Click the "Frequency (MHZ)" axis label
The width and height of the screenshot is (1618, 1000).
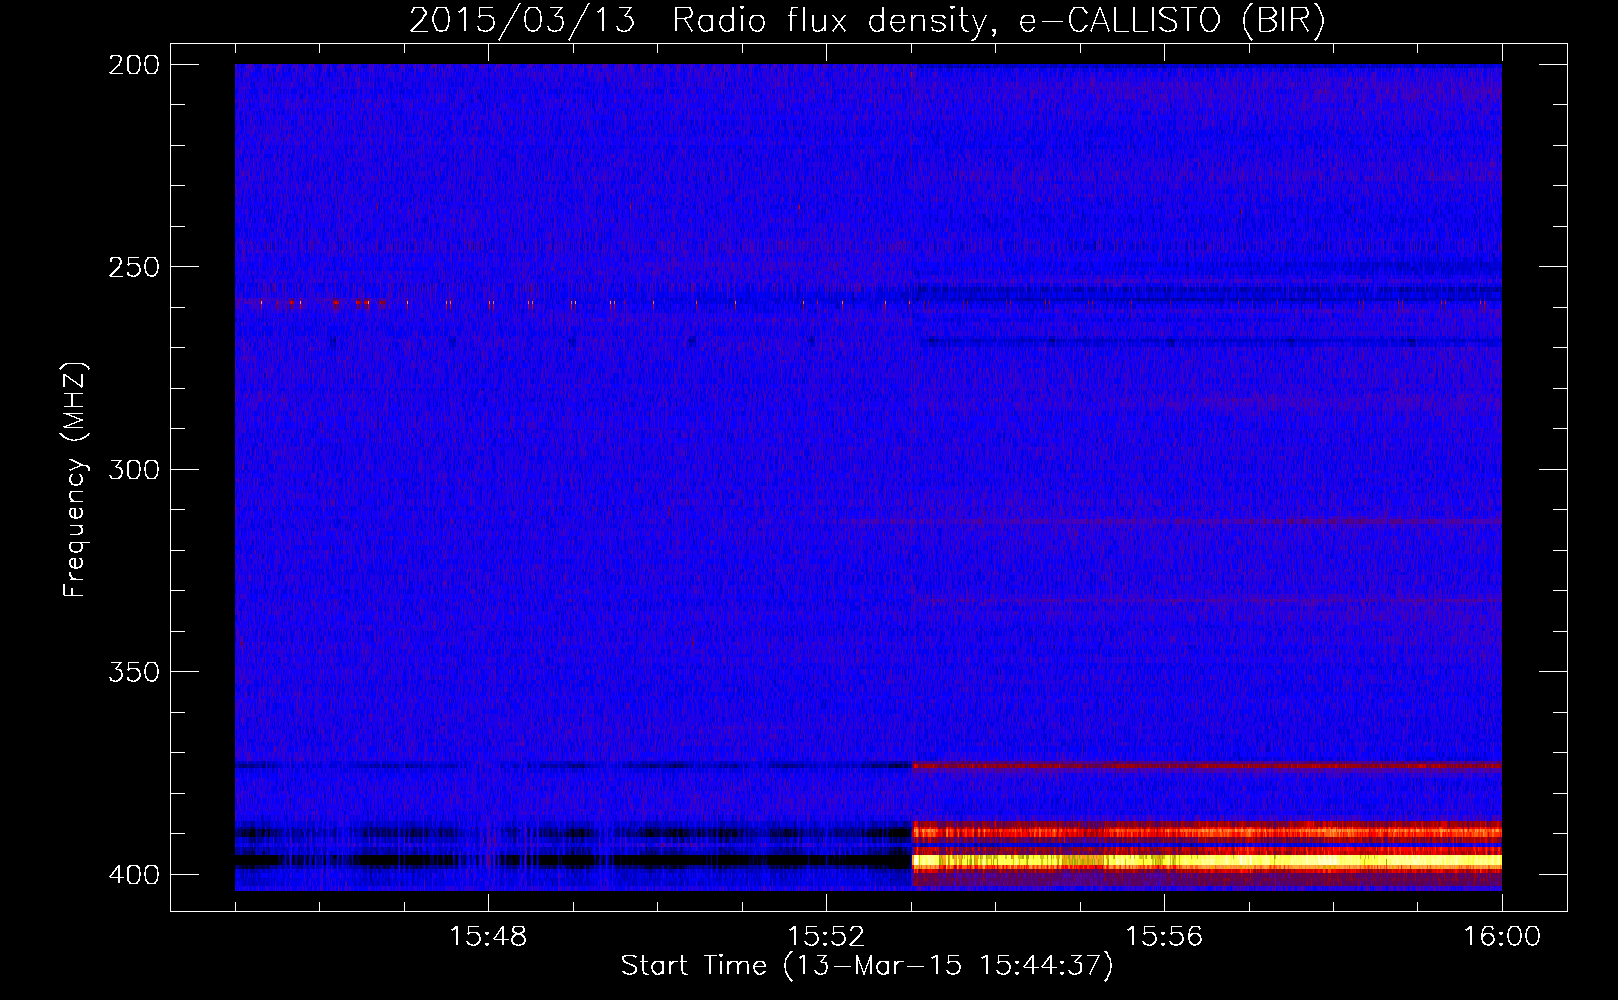[75, 479]
